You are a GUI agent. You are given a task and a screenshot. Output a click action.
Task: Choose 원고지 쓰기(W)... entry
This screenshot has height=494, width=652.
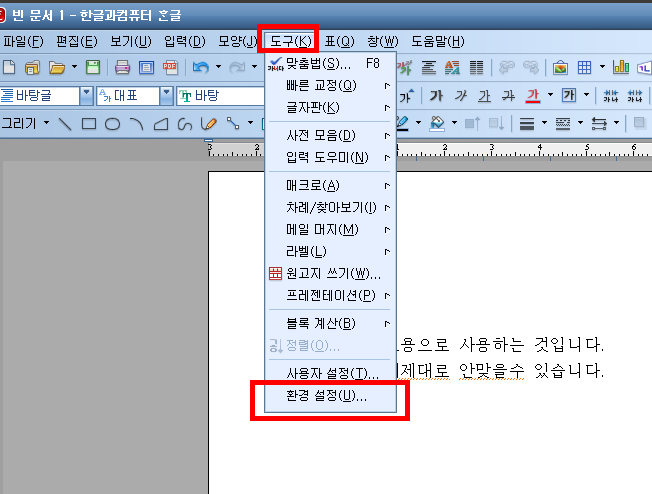(330, 273)
